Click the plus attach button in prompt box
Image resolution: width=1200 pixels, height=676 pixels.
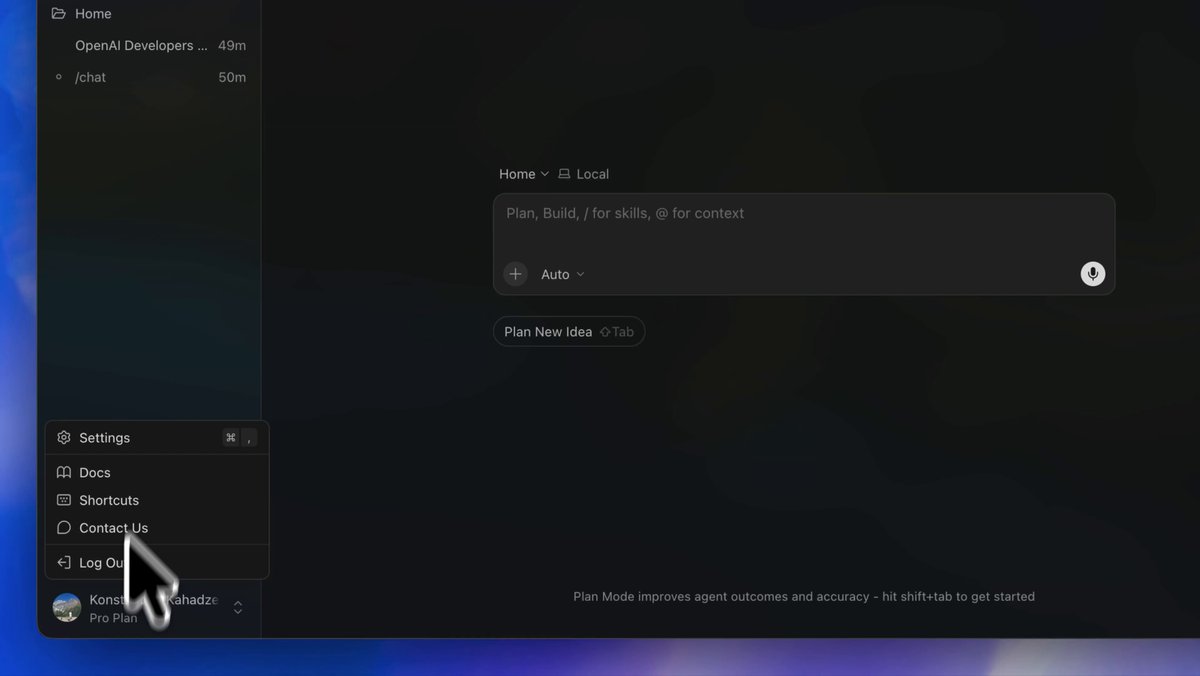515,274
